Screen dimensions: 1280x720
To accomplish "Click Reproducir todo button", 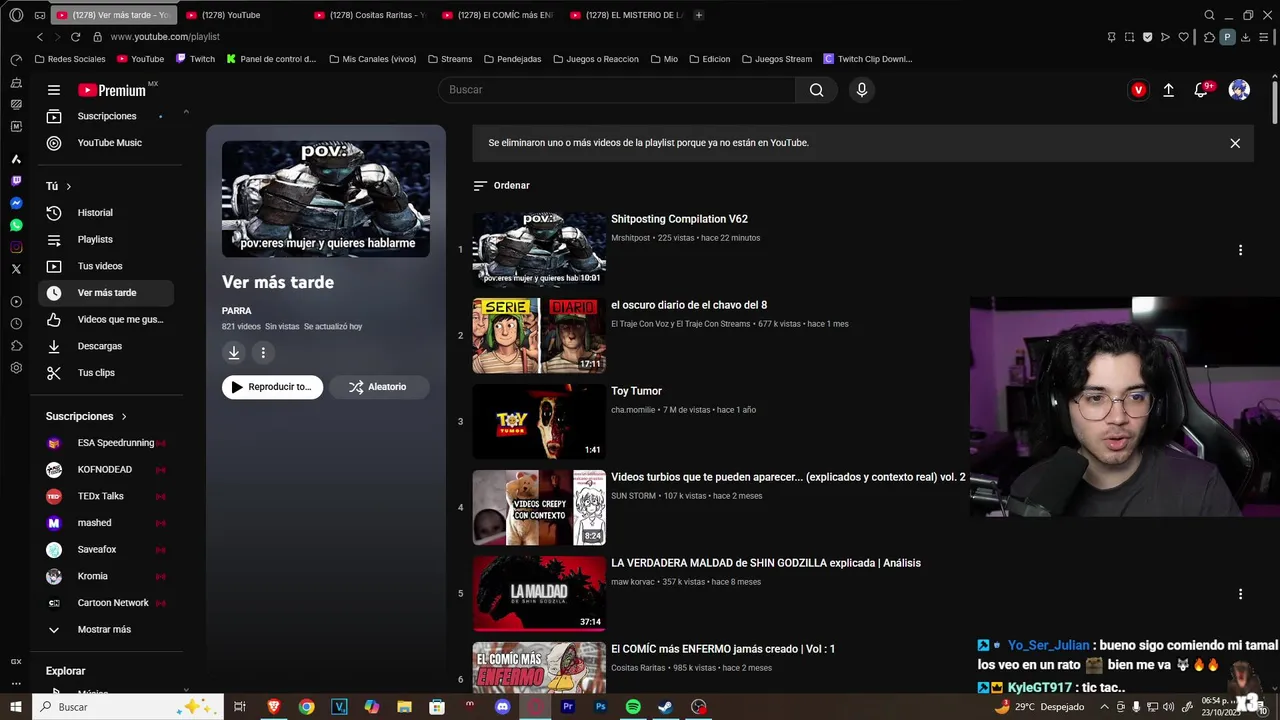I will click(272, 387).
